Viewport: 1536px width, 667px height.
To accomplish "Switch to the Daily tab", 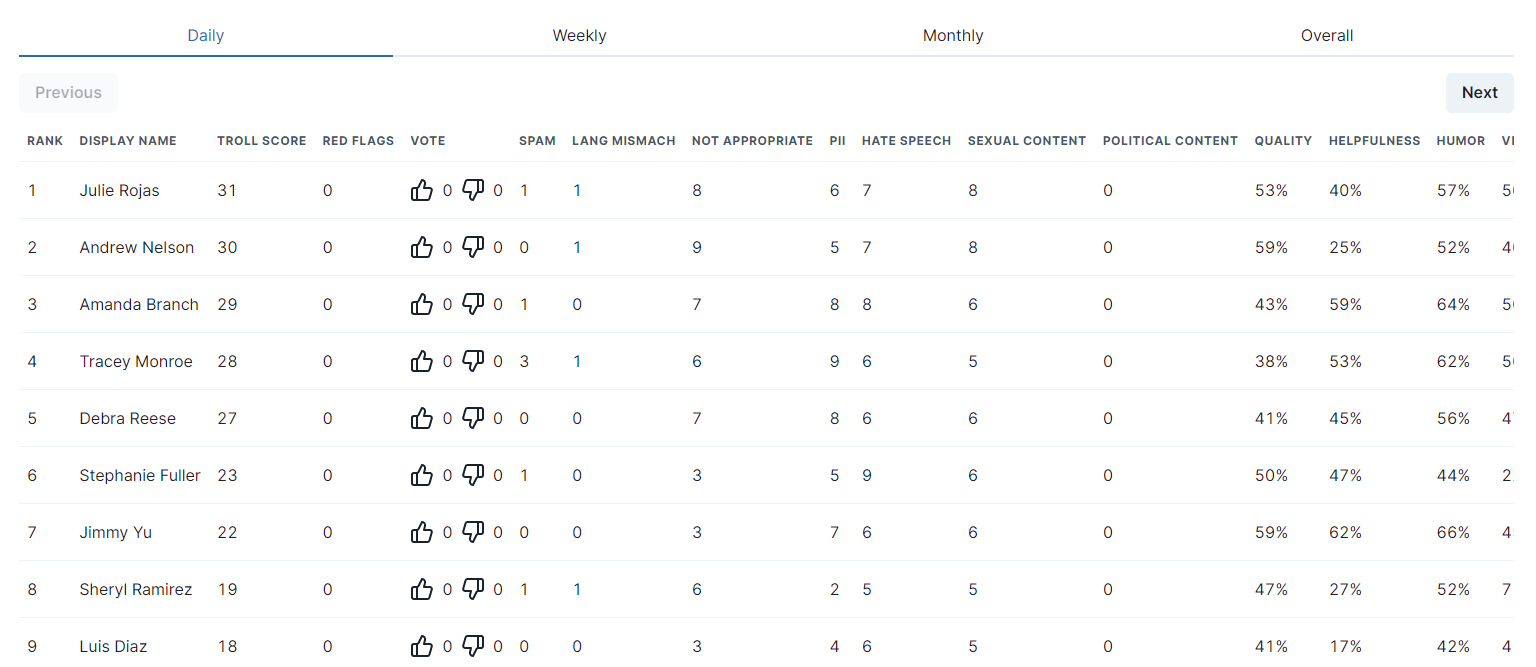I will (206, 36).
